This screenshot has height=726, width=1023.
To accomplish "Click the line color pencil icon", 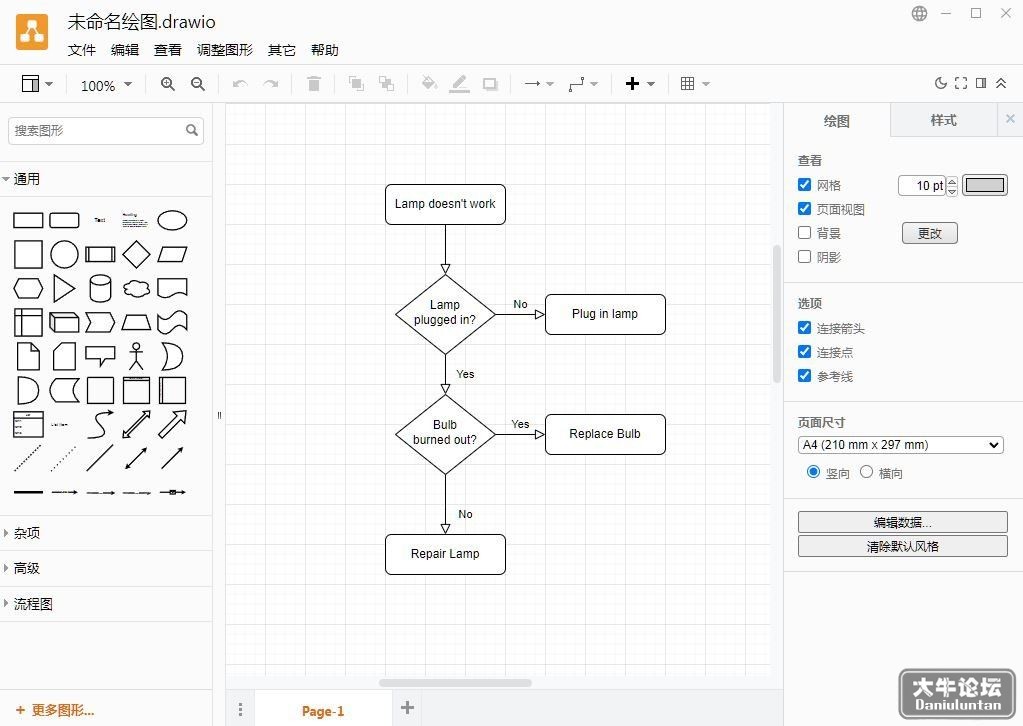I will 459,83.
